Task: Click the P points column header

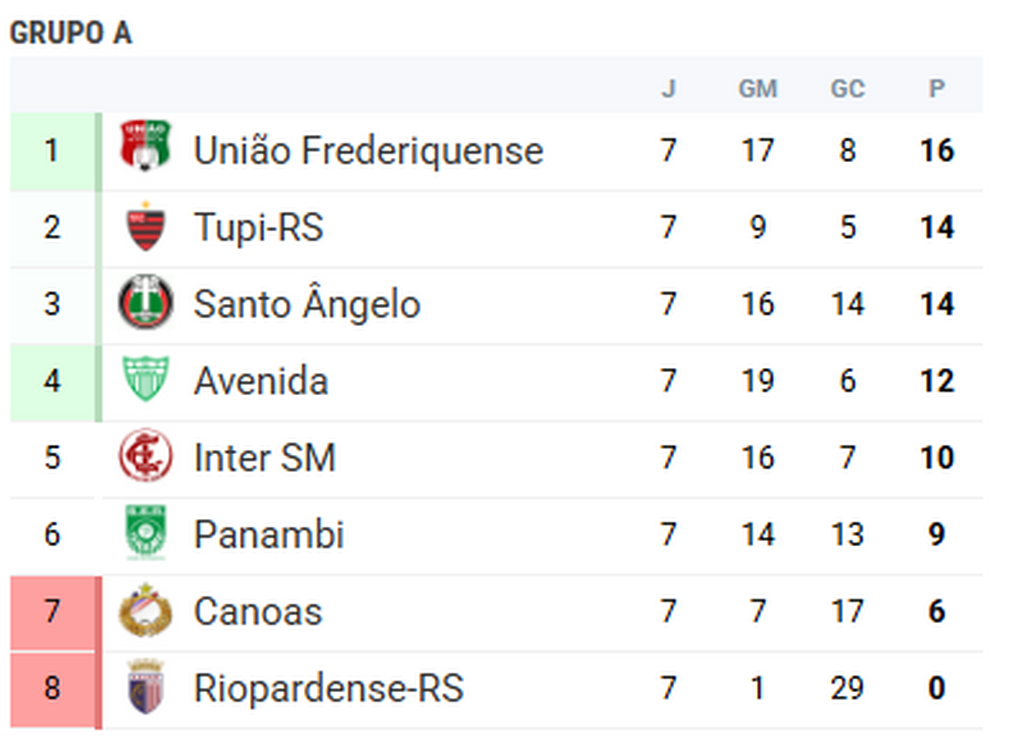Action: pyautogui.click(x=936, y=89)
